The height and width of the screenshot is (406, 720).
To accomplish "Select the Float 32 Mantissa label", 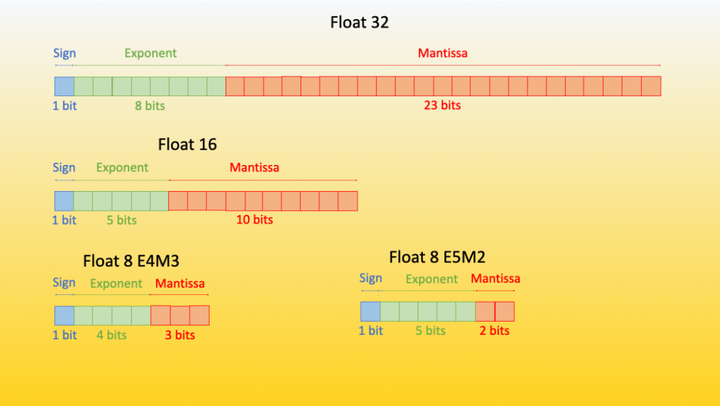I will point(443,53).
